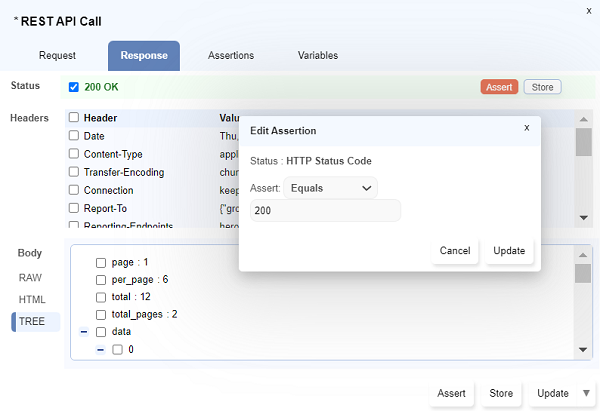The height and width of the screenshot is (411, 600).
Task: Uncheck the 200 OK status checkbox
Action: pyautogui.click(x=74, y=87)
